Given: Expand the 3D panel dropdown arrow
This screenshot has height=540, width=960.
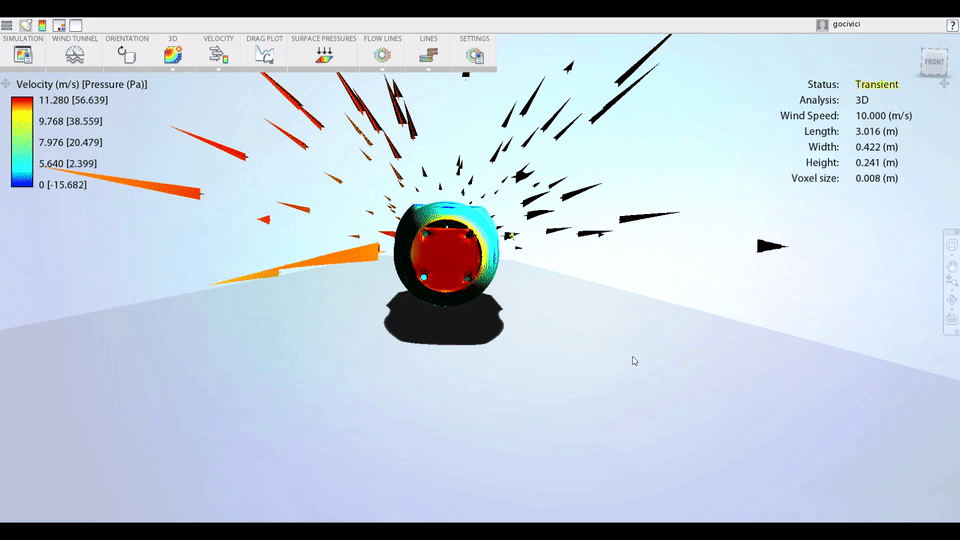Looking at the screenshot, I should (x=173, y=69).
